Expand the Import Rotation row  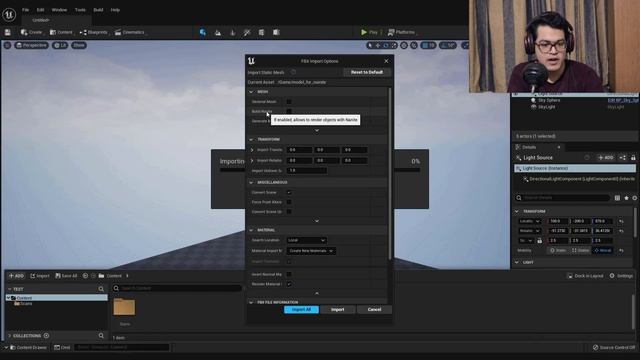pyautogui.click(x=252, y=161)
